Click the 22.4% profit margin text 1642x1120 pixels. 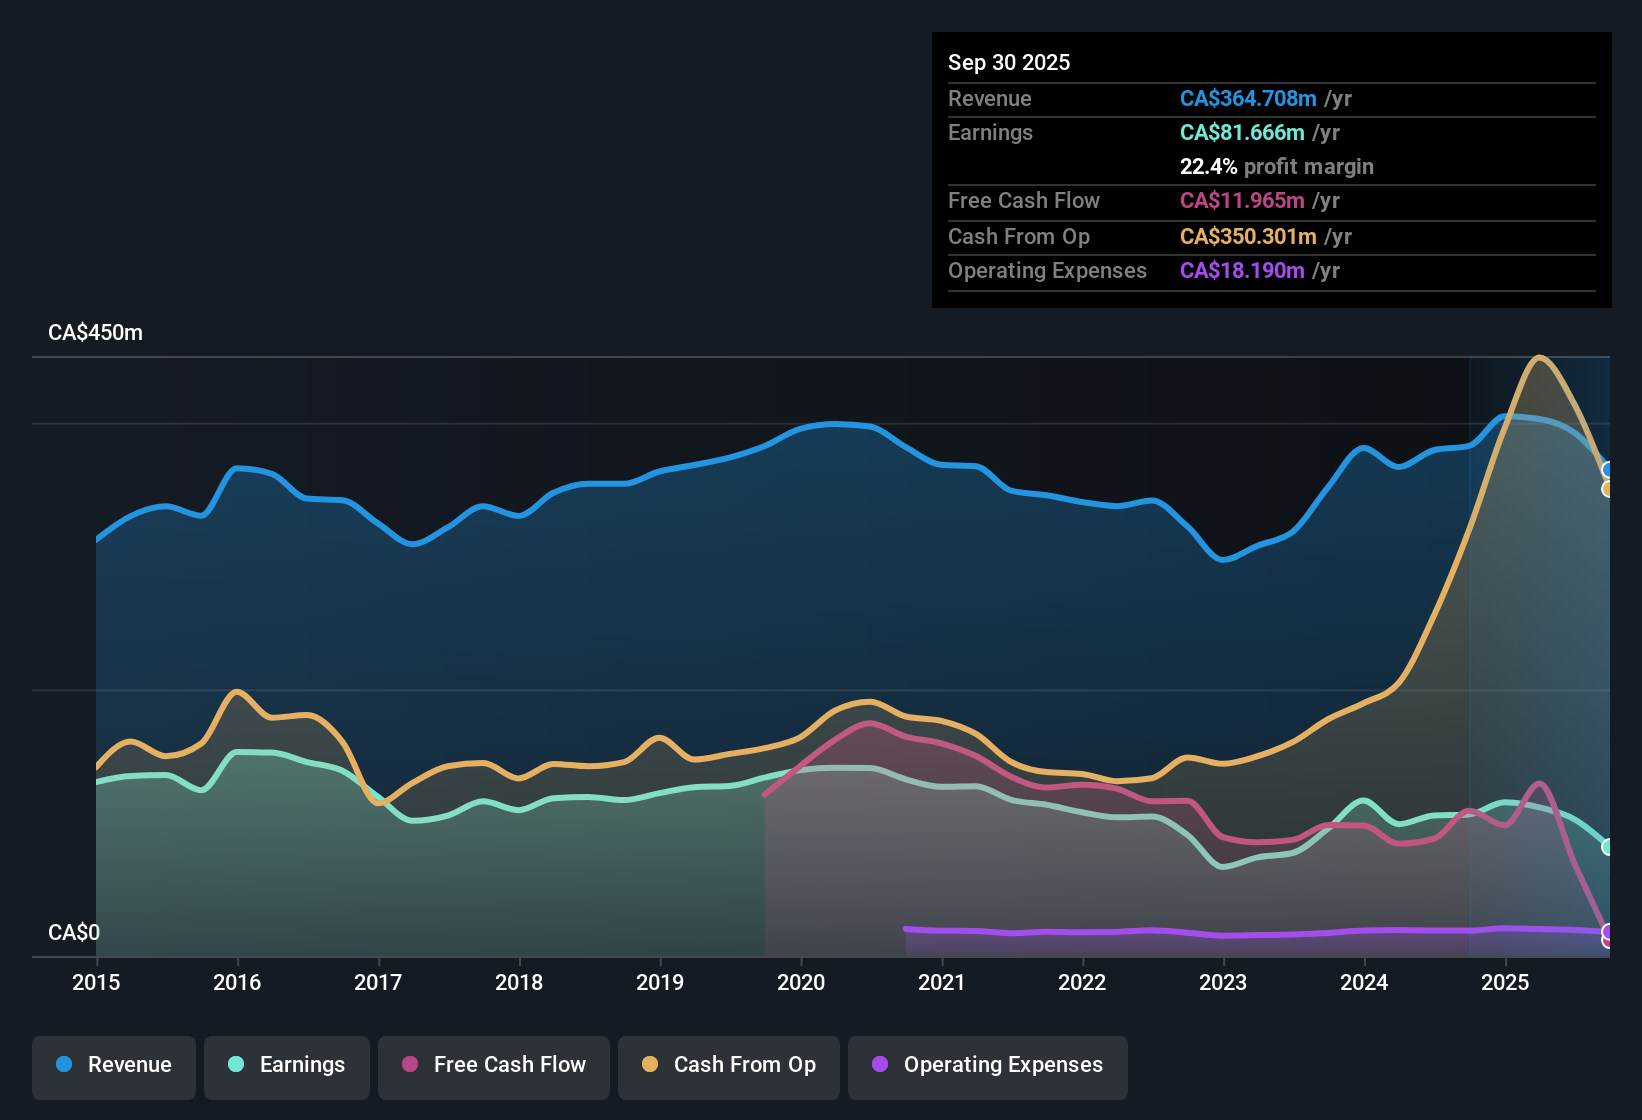tap(1276, 166)
